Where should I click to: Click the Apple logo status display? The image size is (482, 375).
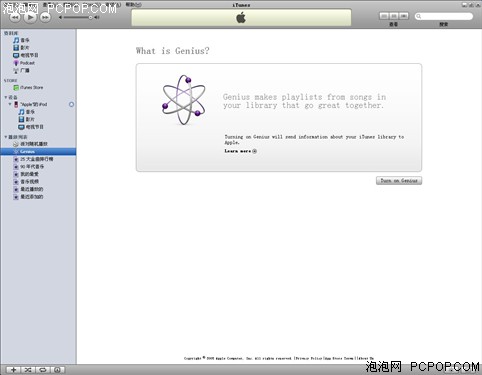[241, 17]
